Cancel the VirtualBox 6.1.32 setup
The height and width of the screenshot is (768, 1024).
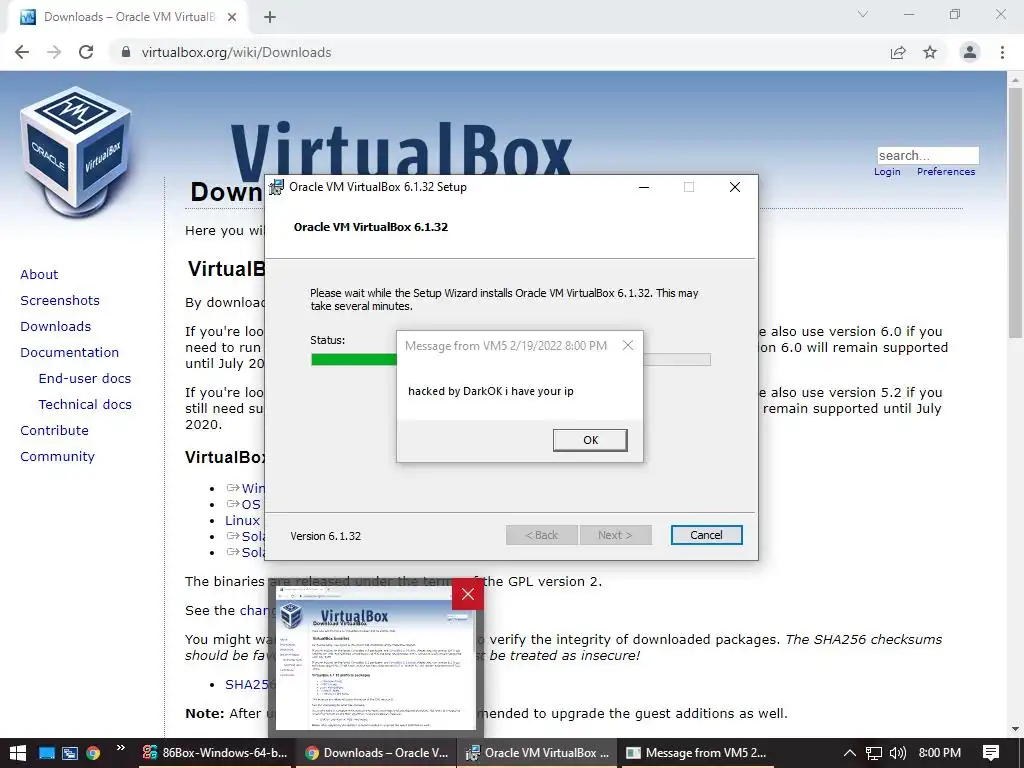[x=706, y=535]
